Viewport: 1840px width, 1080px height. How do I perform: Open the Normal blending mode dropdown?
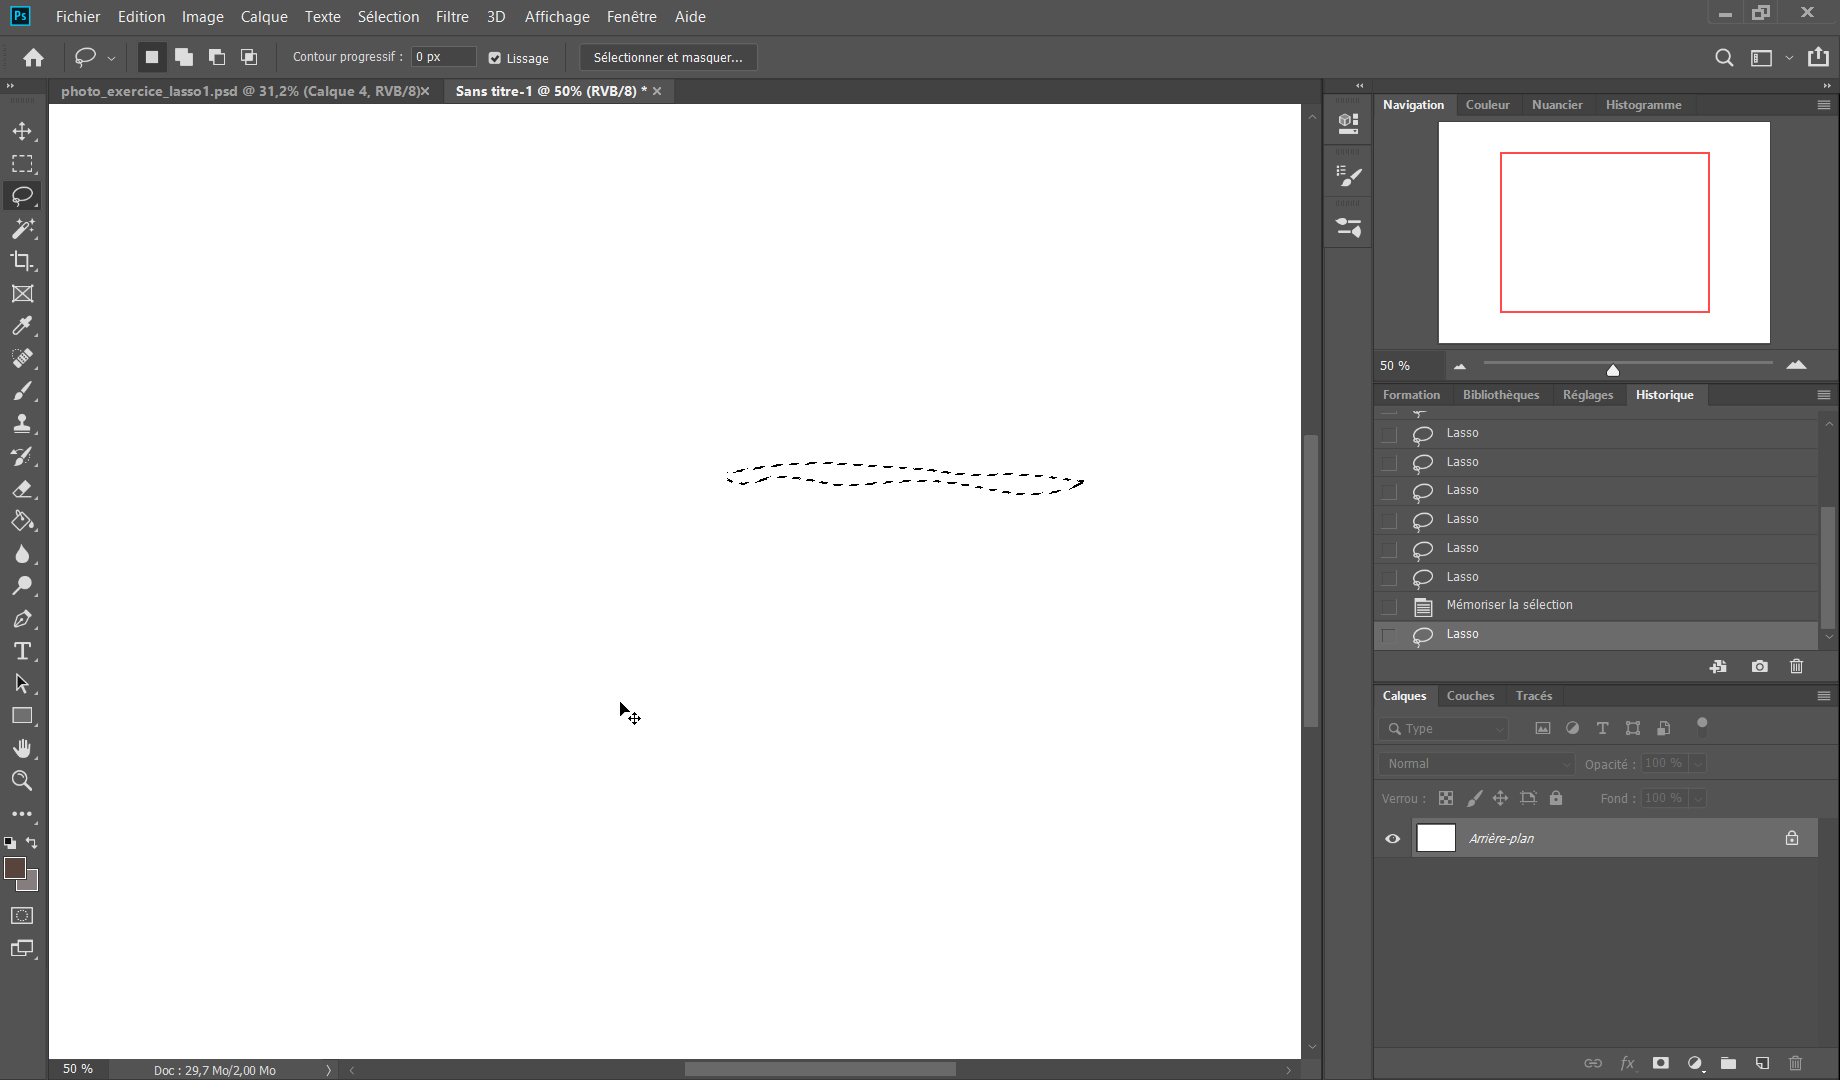point(1476,764)
